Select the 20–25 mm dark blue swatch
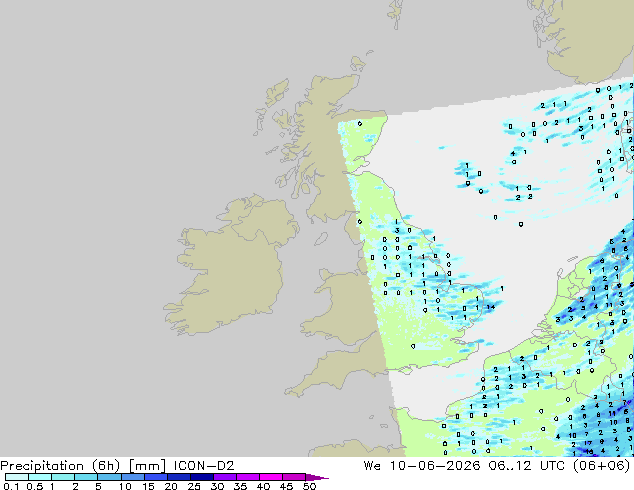 (x=178, y=477)
